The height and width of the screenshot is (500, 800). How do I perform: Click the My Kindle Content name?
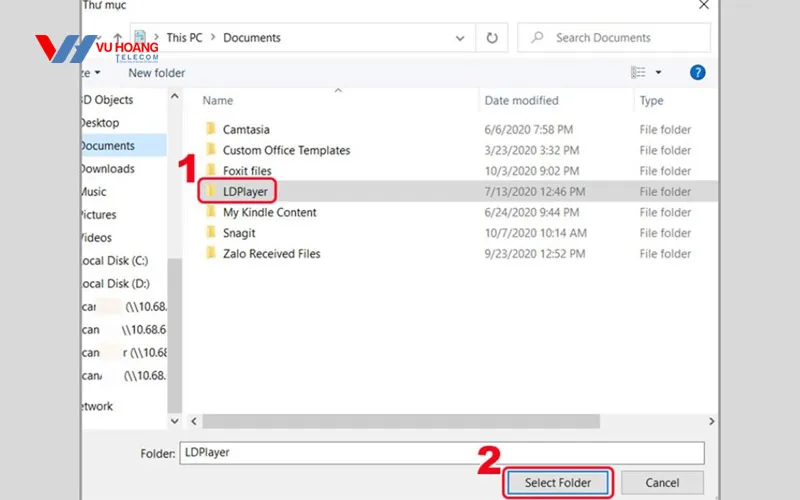coord(269,212)
